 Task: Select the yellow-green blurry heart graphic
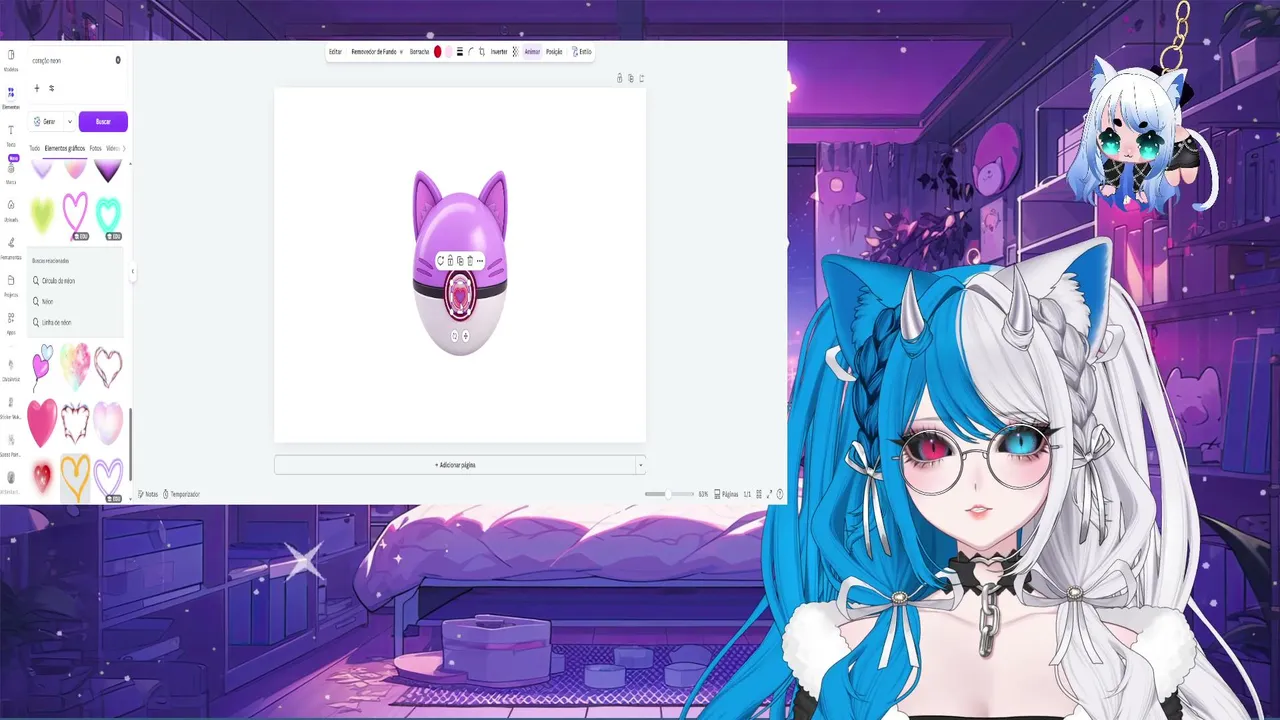tap(42, 214)
